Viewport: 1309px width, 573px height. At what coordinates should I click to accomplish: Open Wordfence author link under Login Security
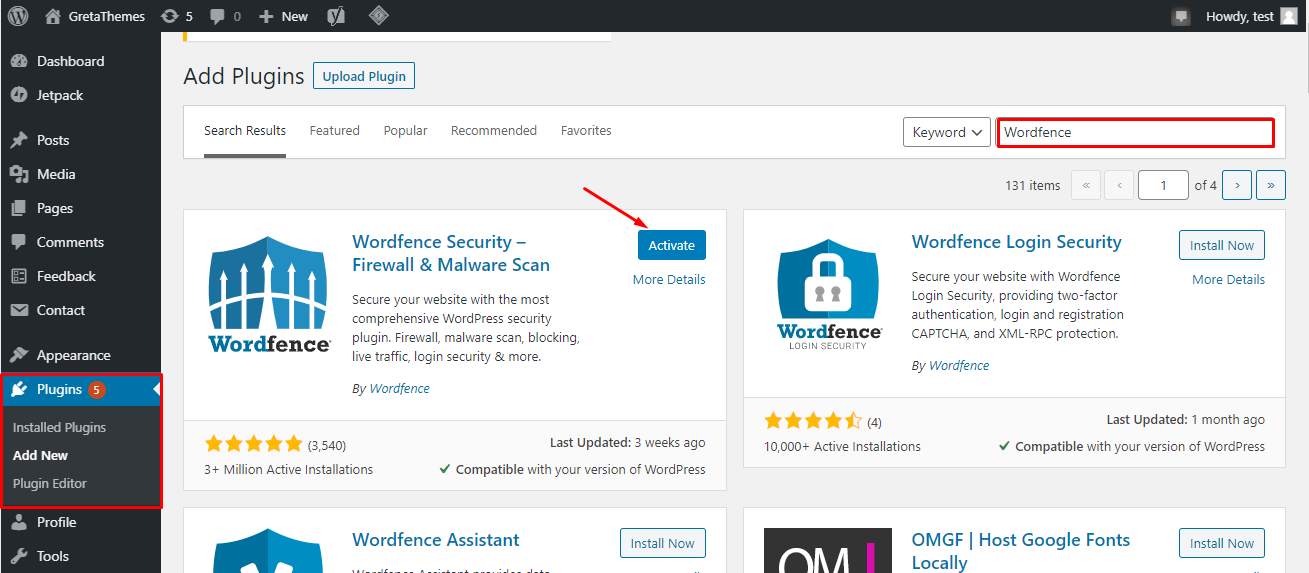(x=959, y=366)
